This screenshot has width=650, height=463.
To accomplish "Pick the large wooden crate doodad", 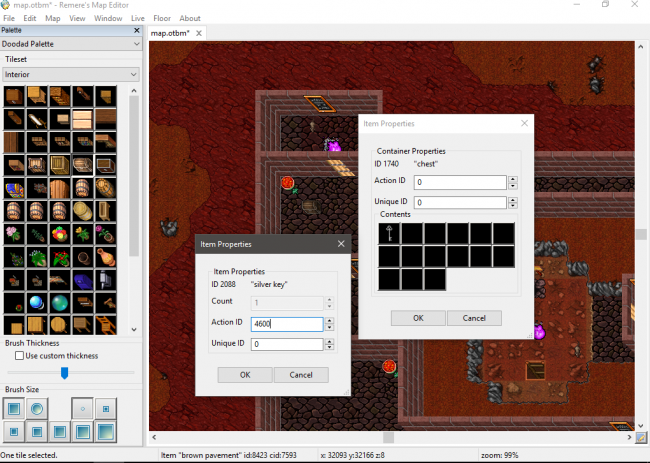I will 60,166.
